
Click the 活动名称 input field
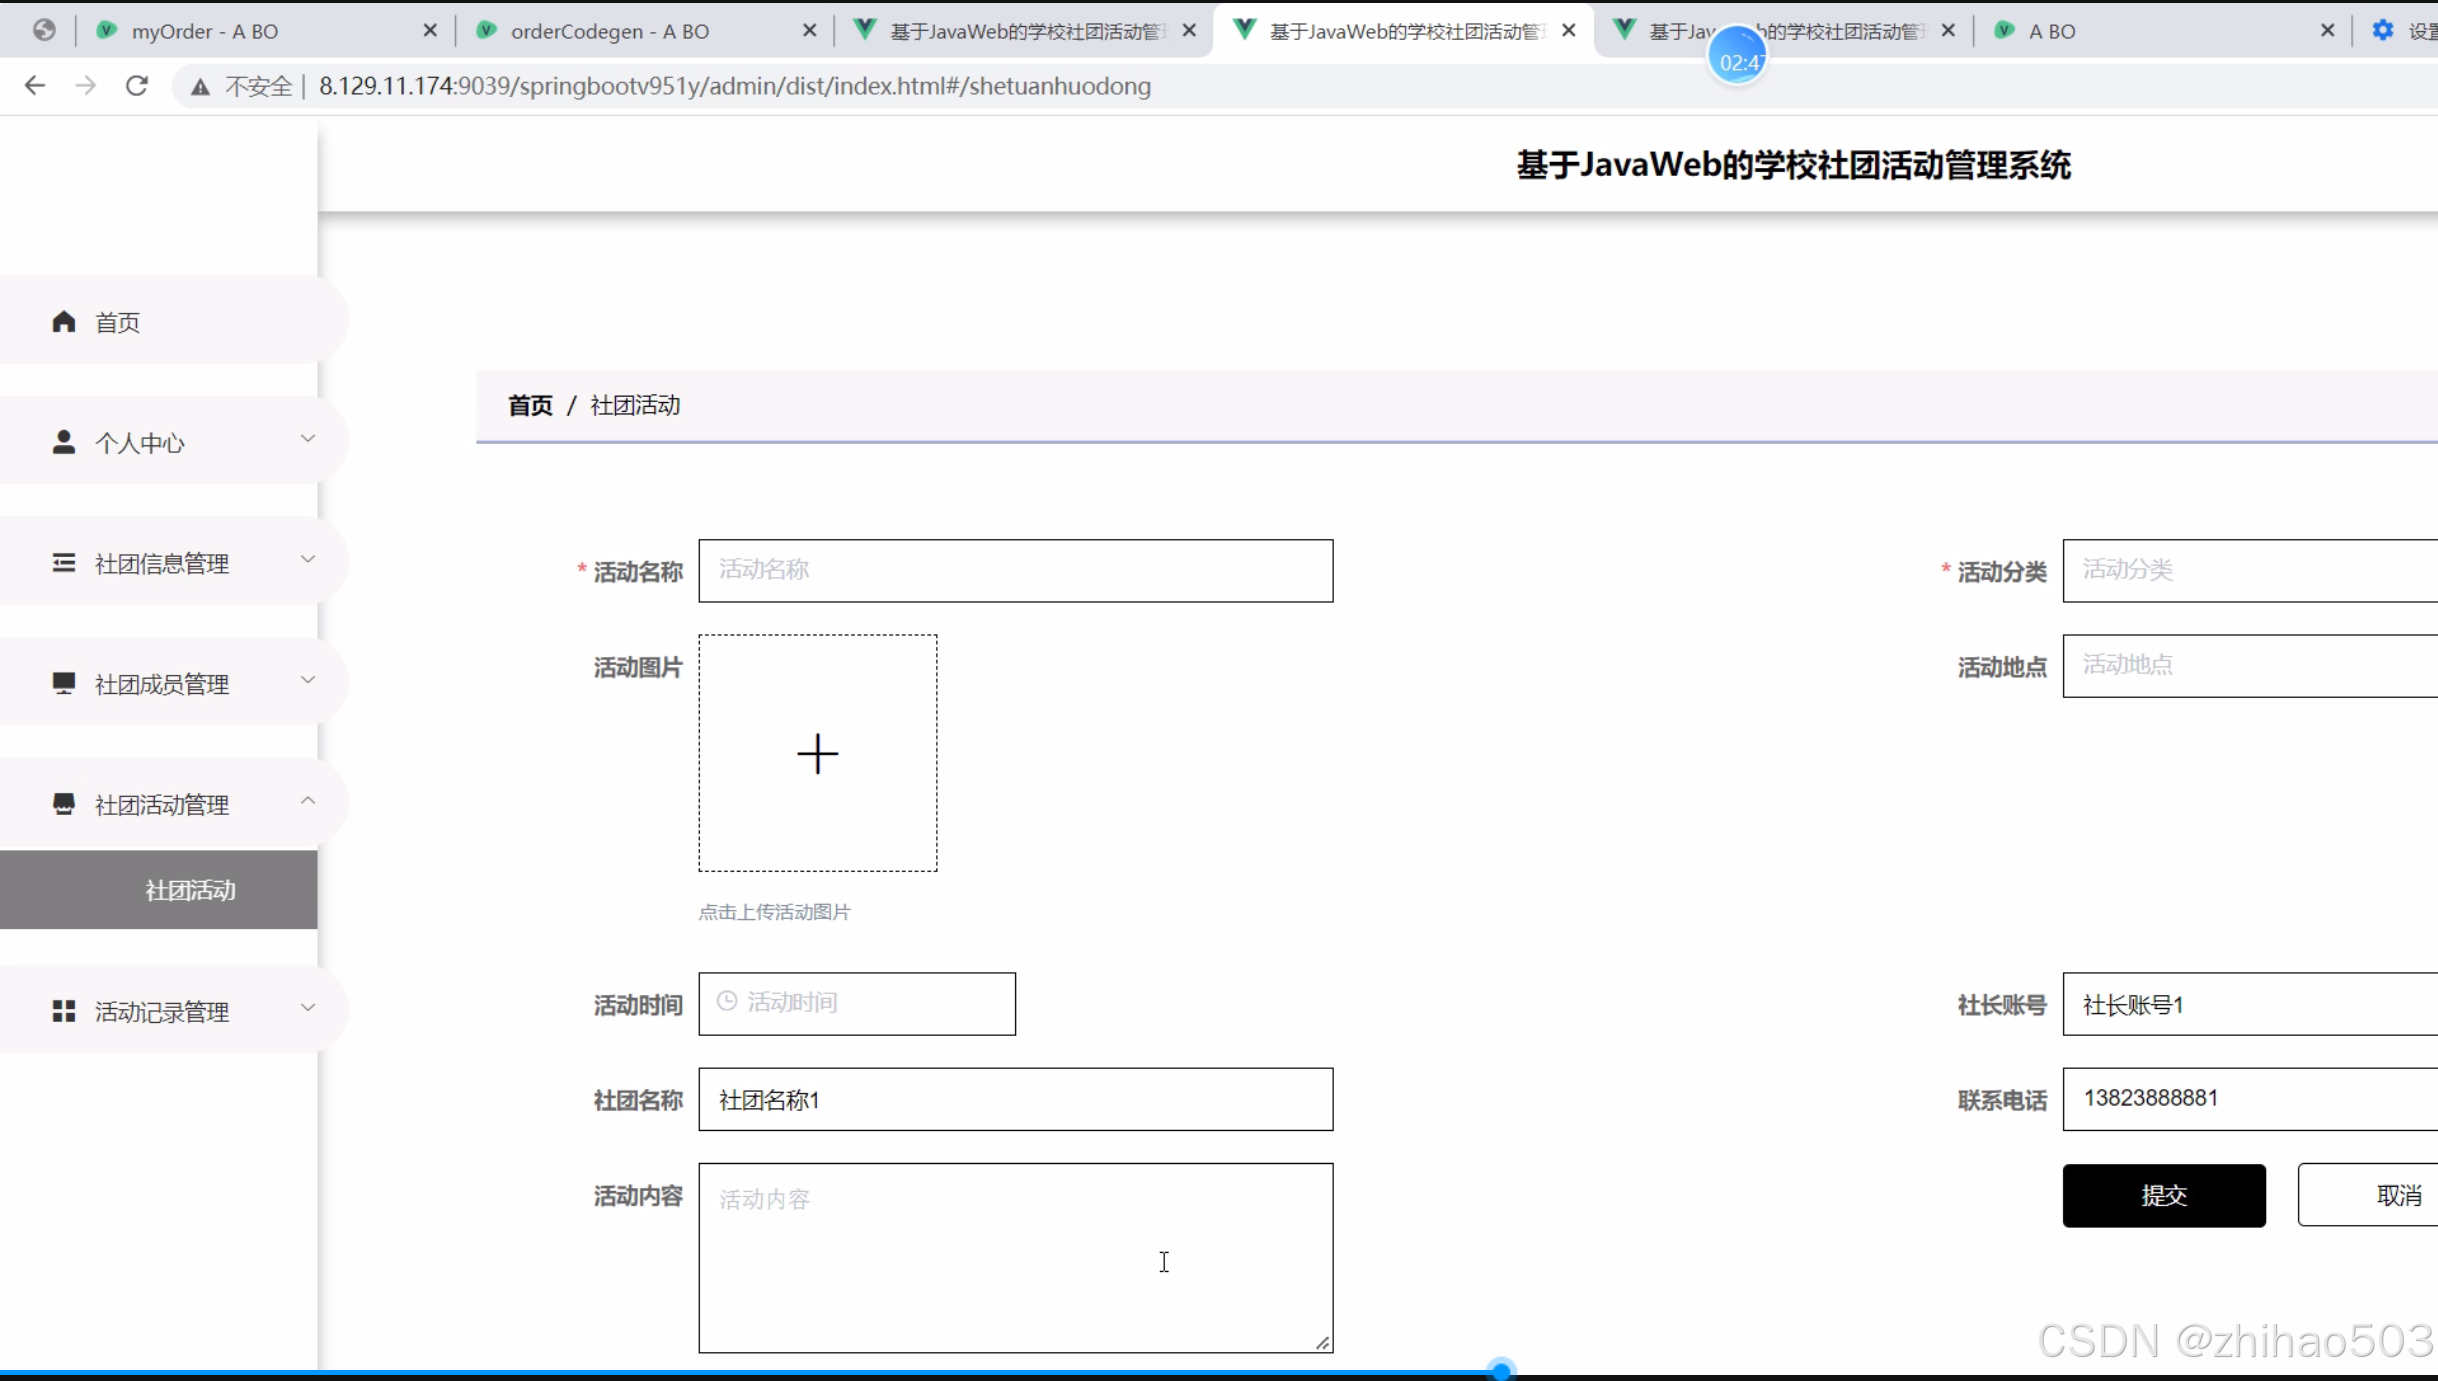point(1015,570)
